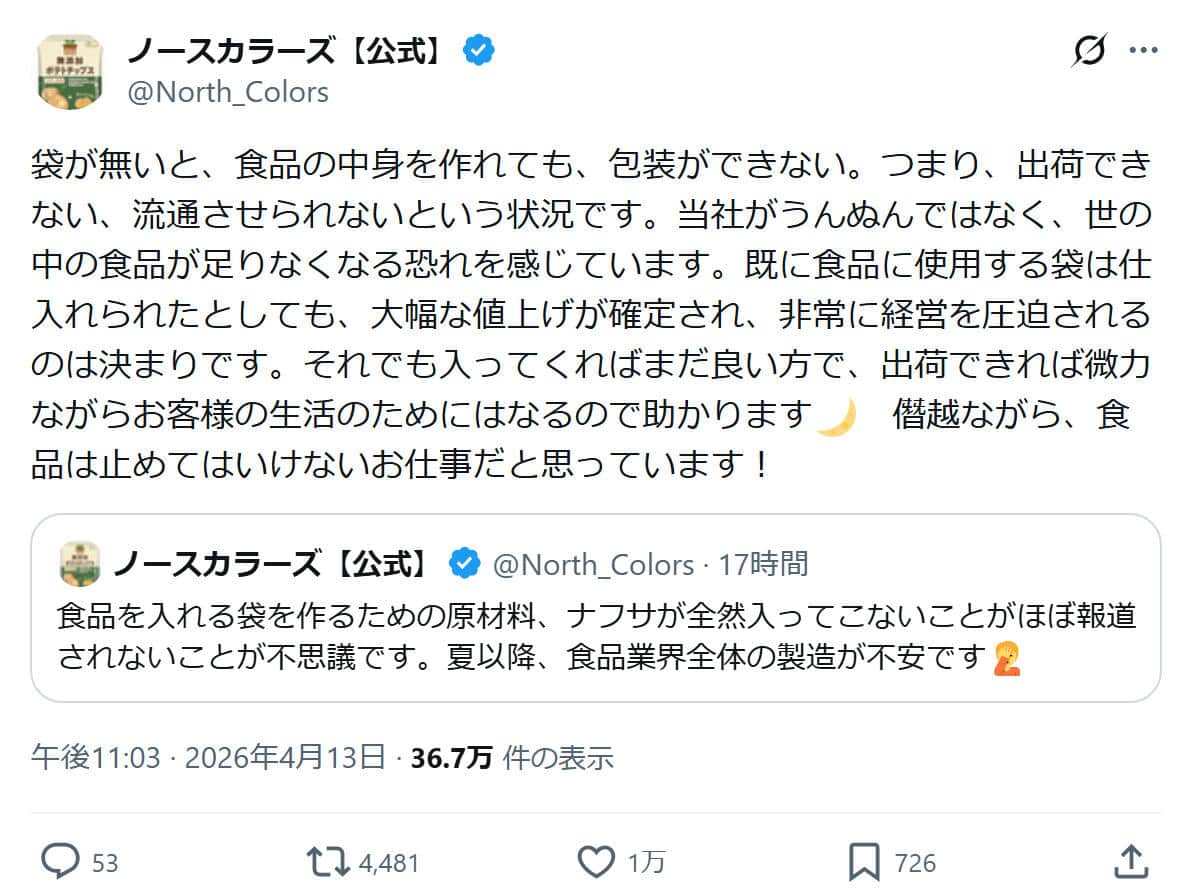Image resolution: width=1192 pixels, height=894 pixels.
Task: Like the post using the heart icon
Action: [x=596, y=860]
